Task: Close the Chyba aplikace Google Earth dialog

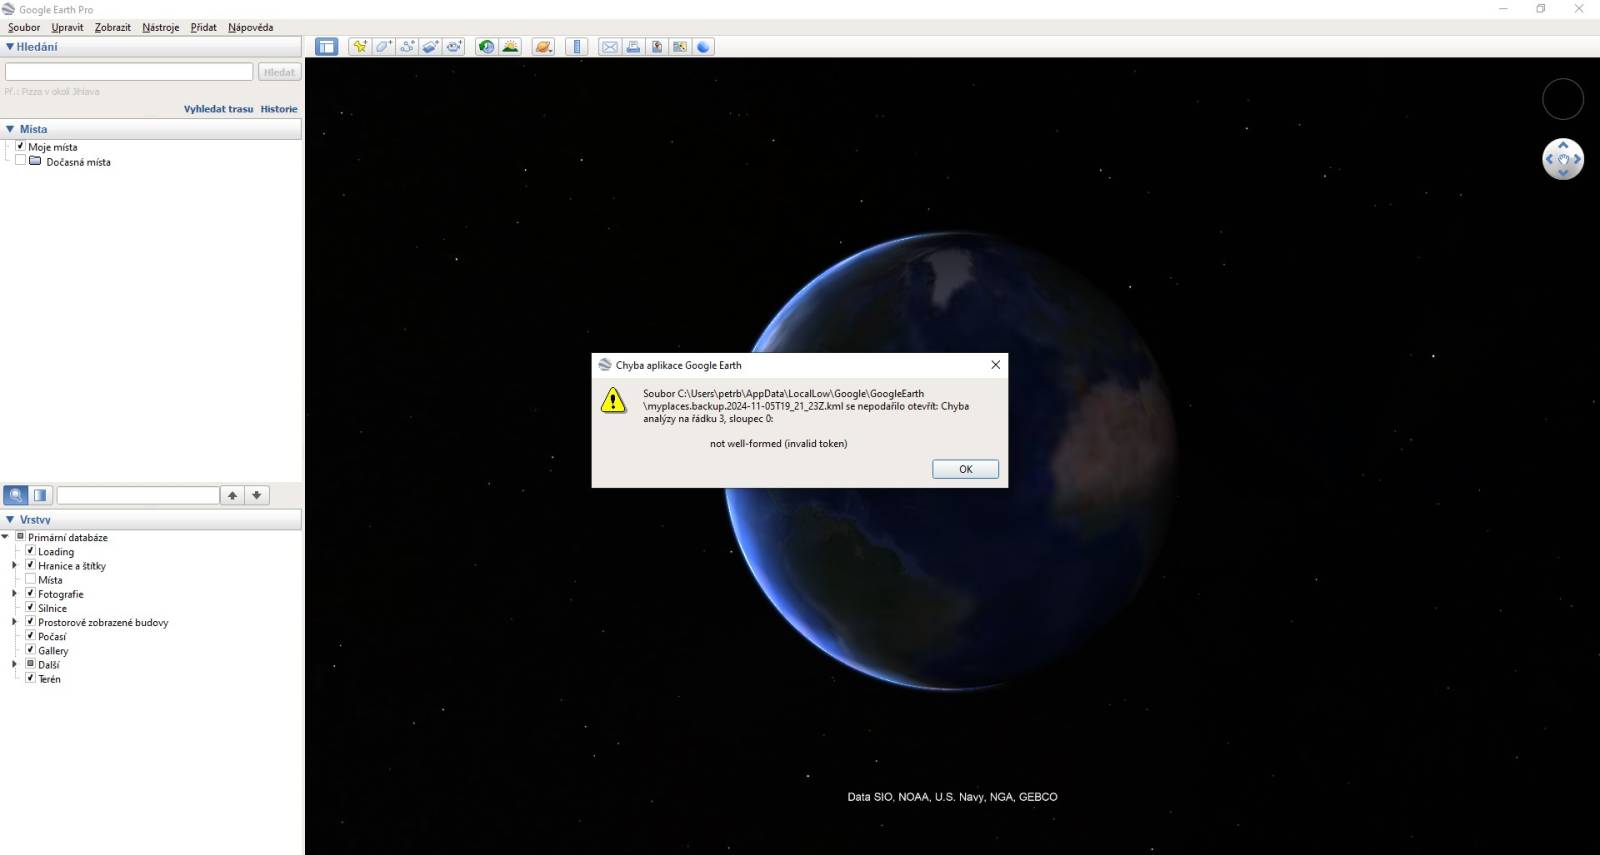Action: pos(995,365)
